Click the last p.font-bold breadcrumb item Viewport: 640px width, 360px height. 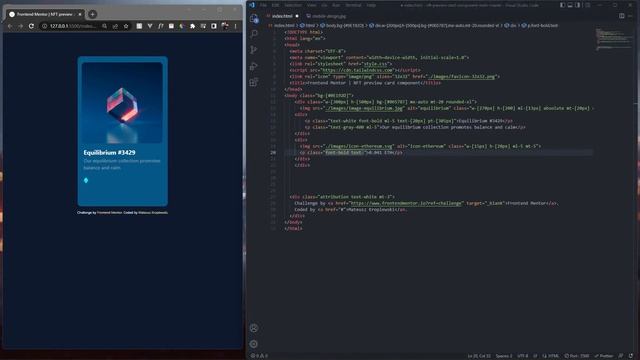click(540, 25)
